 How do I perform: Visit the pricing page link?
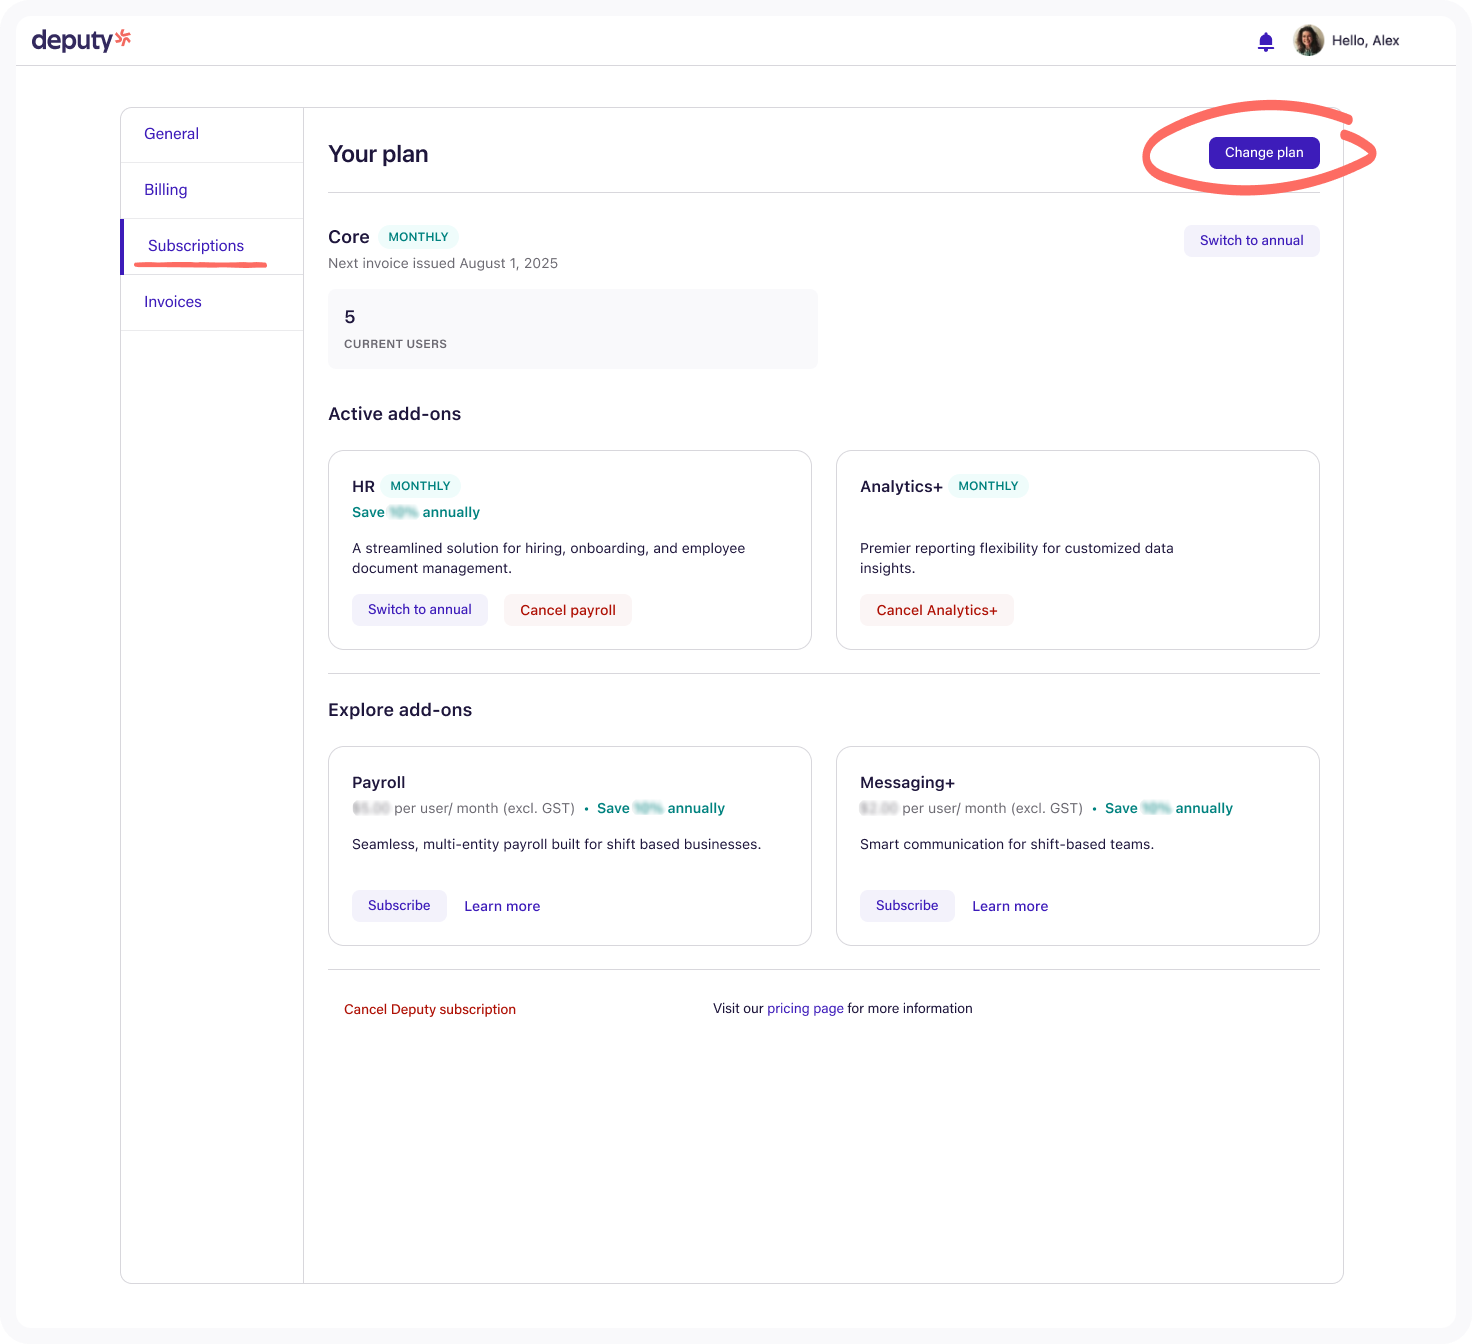805,1008
